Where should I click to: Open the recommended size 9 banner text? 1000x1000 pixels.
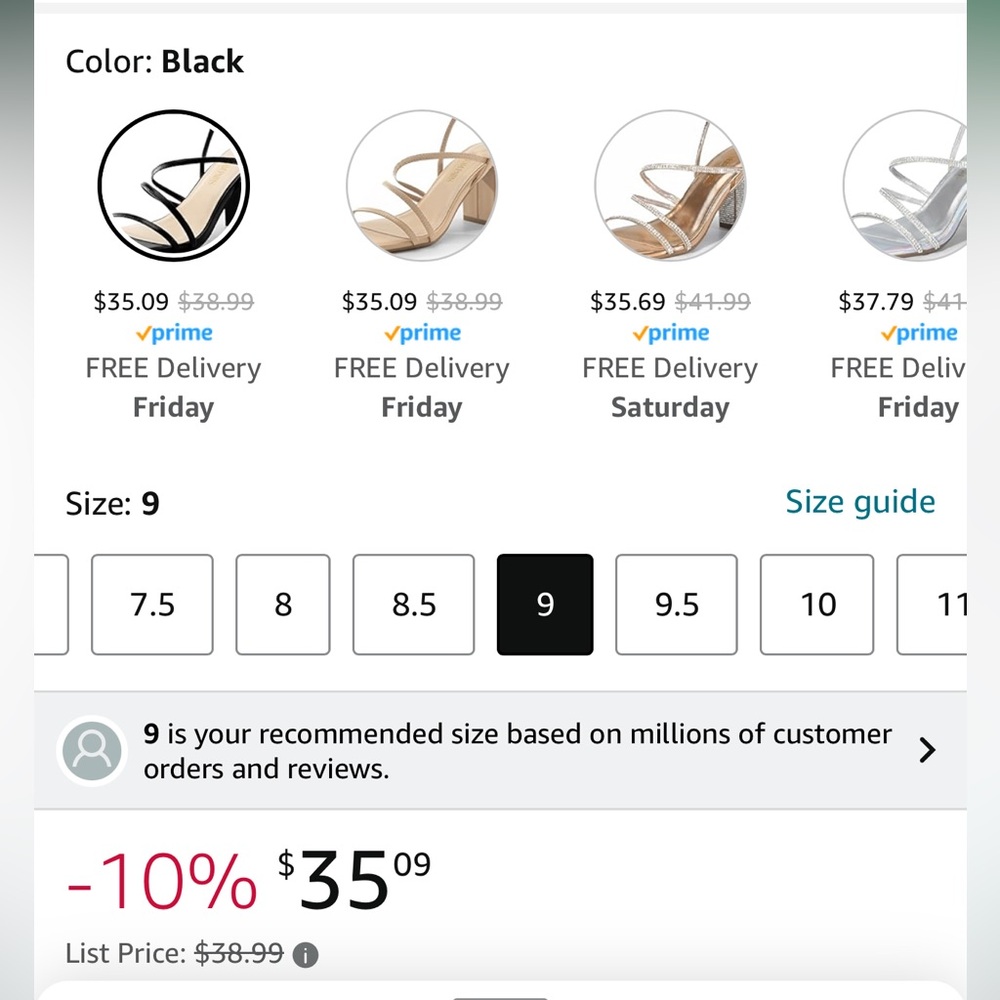[x=517, y=751]
